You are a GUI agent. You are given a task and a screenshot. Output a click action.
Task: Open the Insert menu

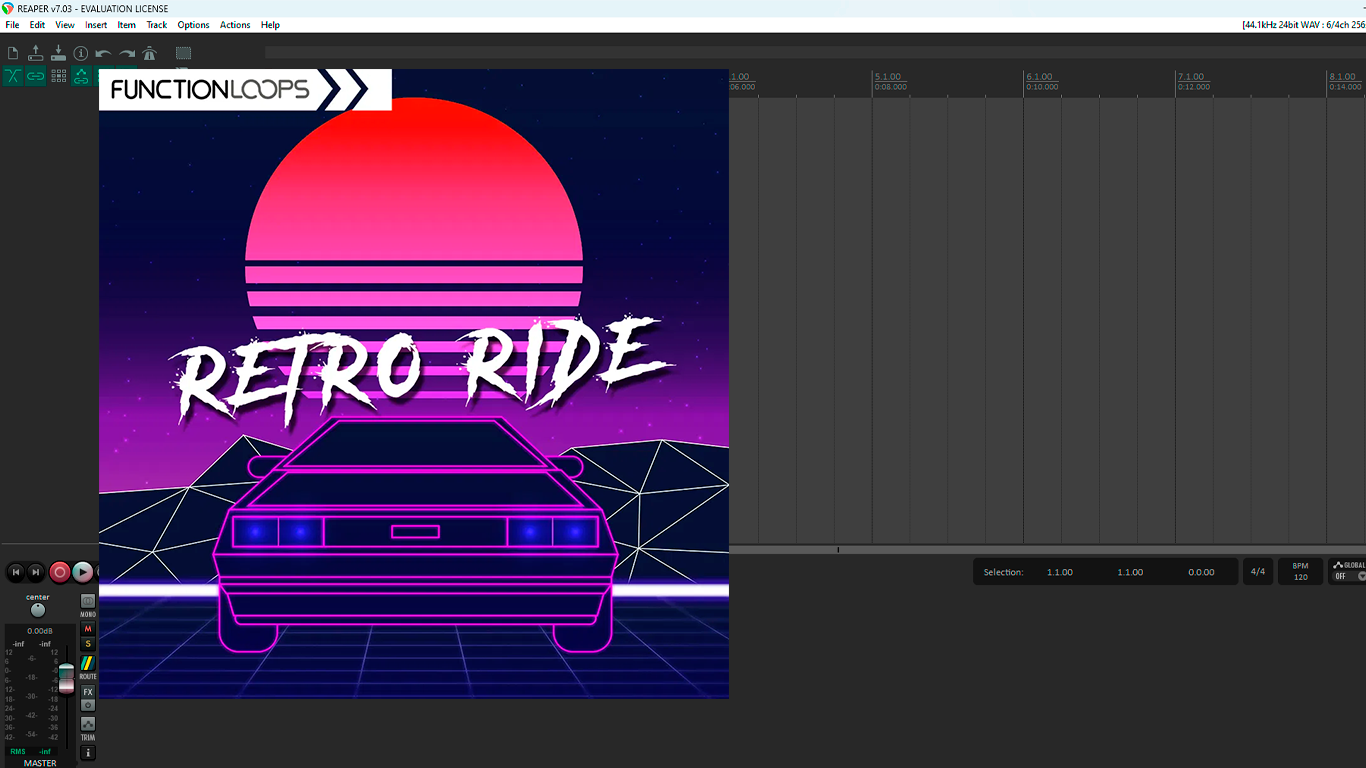tap(96, 25)
